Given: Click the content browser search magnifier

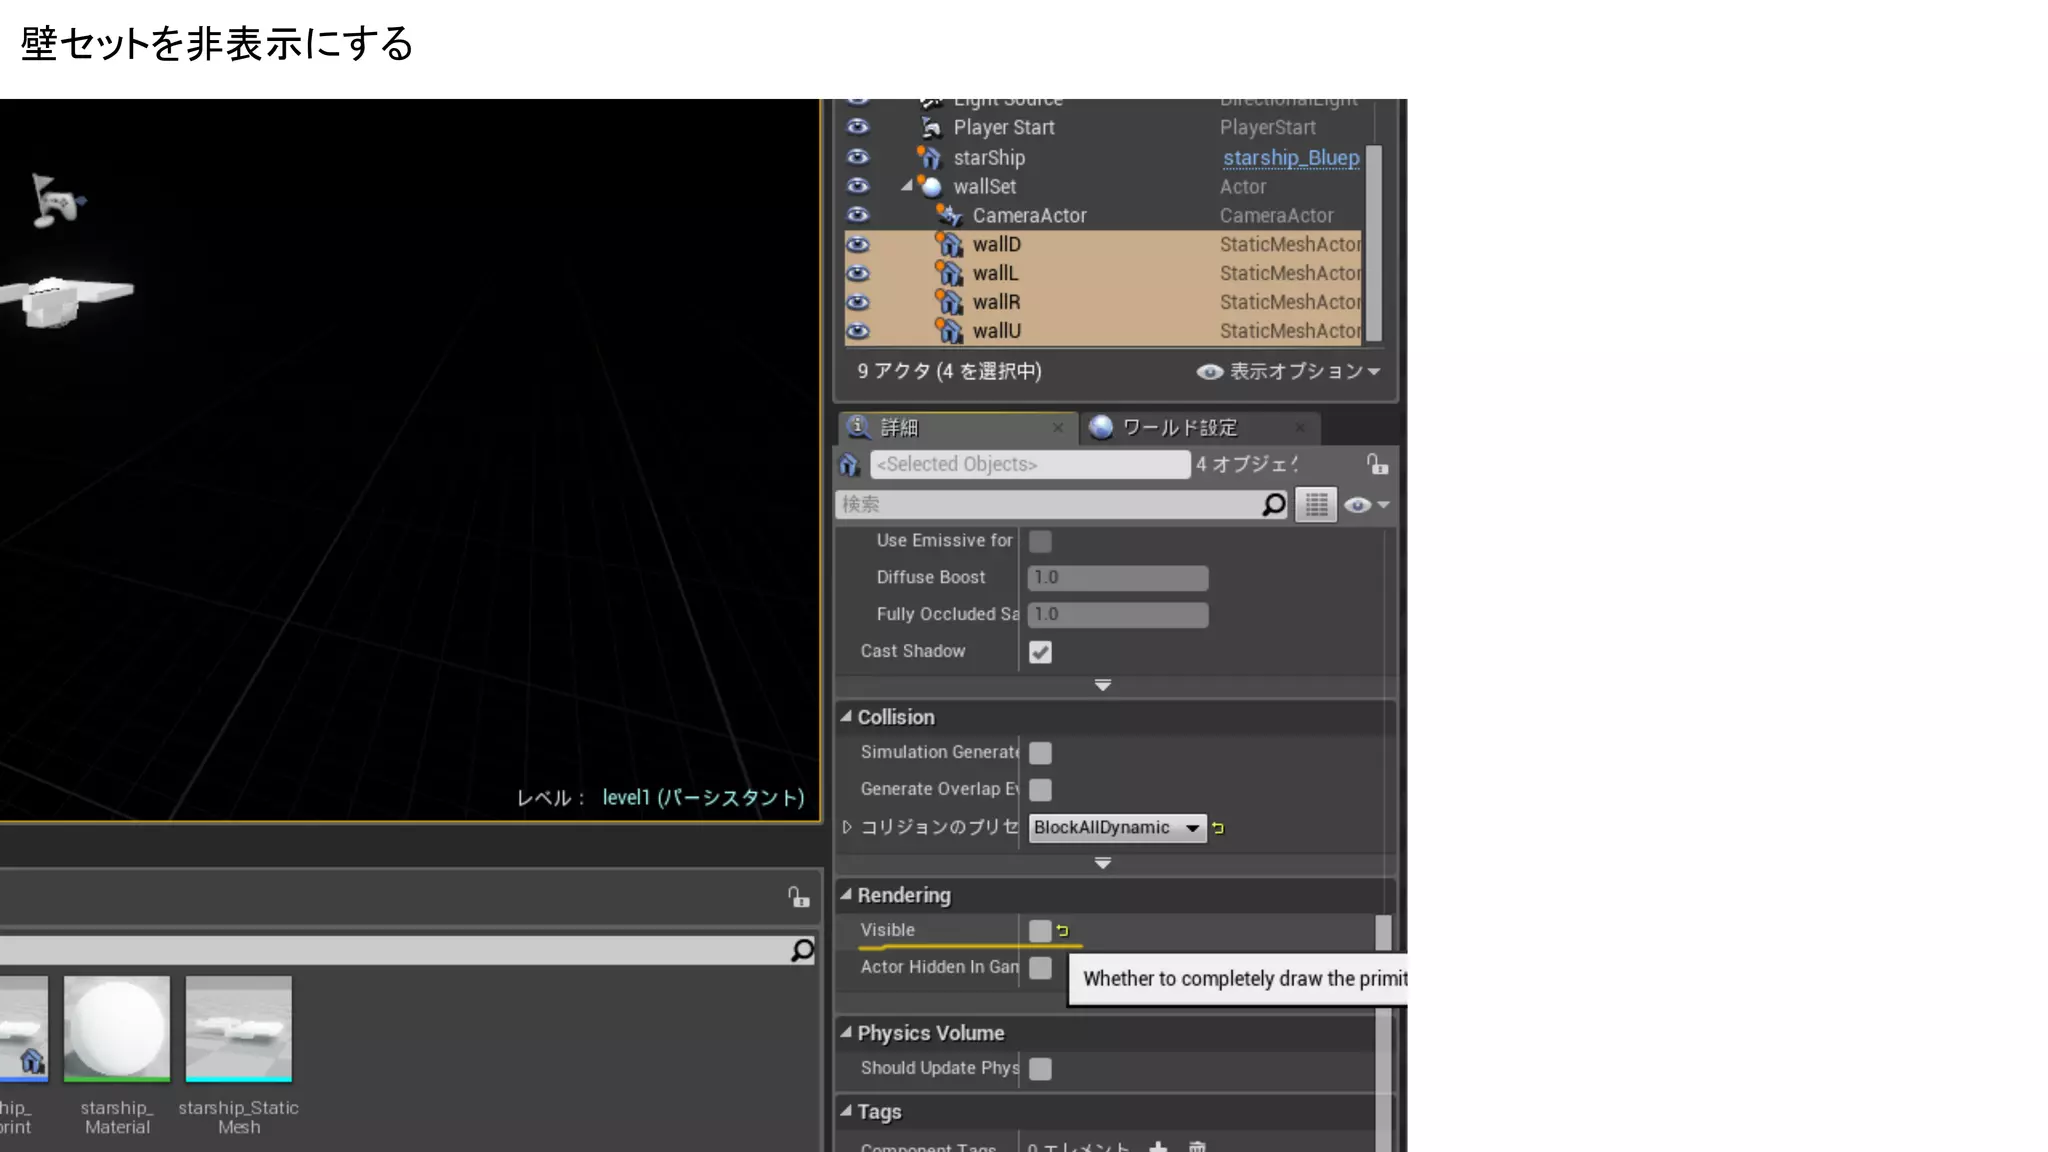Looking at the screenshot, I should pyautogui.click(x=802, y=950).
